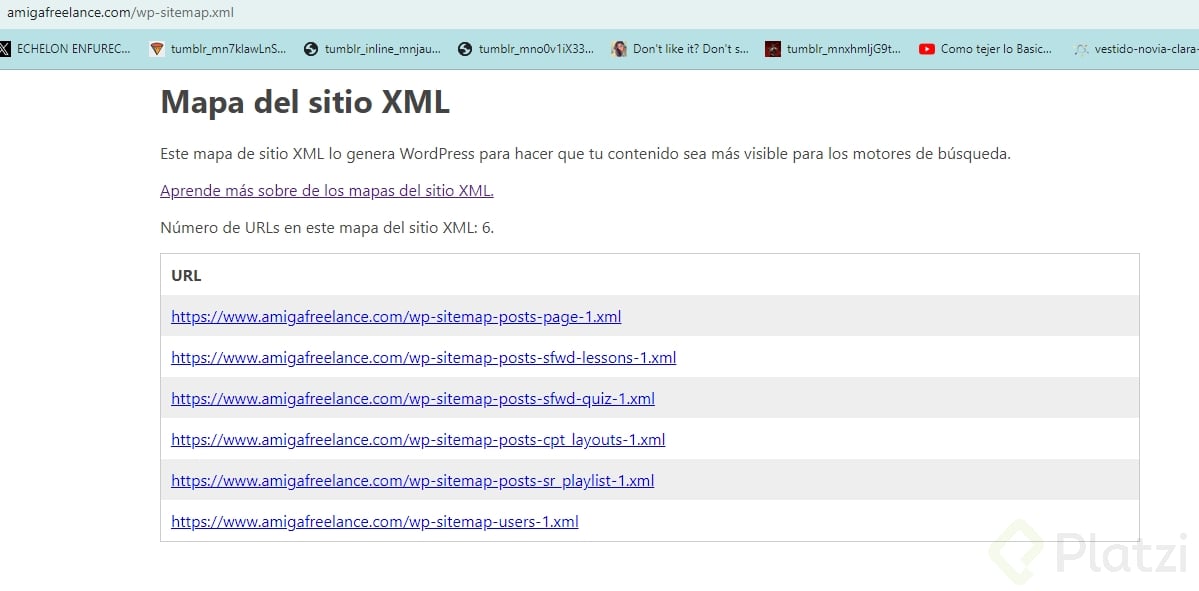Open the tumblr_mno0v1iX33 bookmark
The image size is (1199, 591).
(526, 49)
